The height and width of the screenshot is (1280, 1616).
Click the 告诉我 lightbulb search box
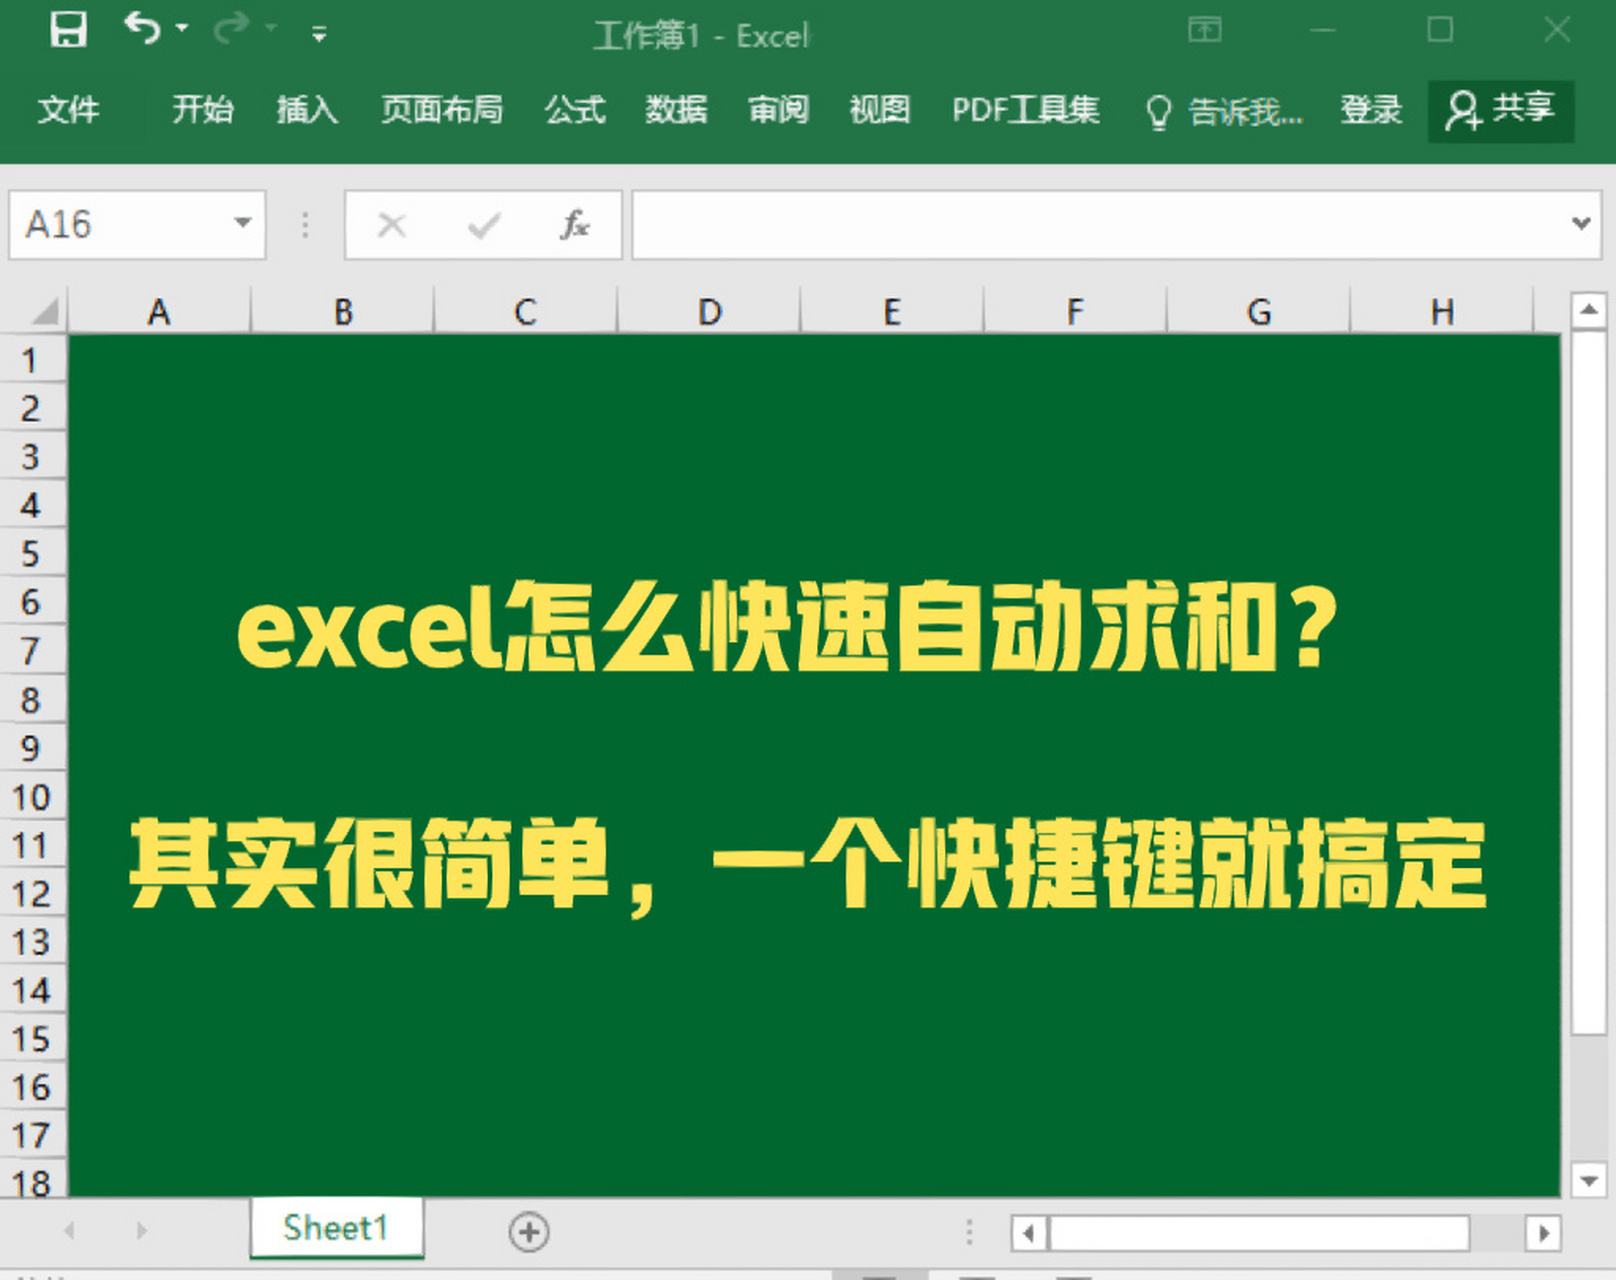coord(1224,111)
